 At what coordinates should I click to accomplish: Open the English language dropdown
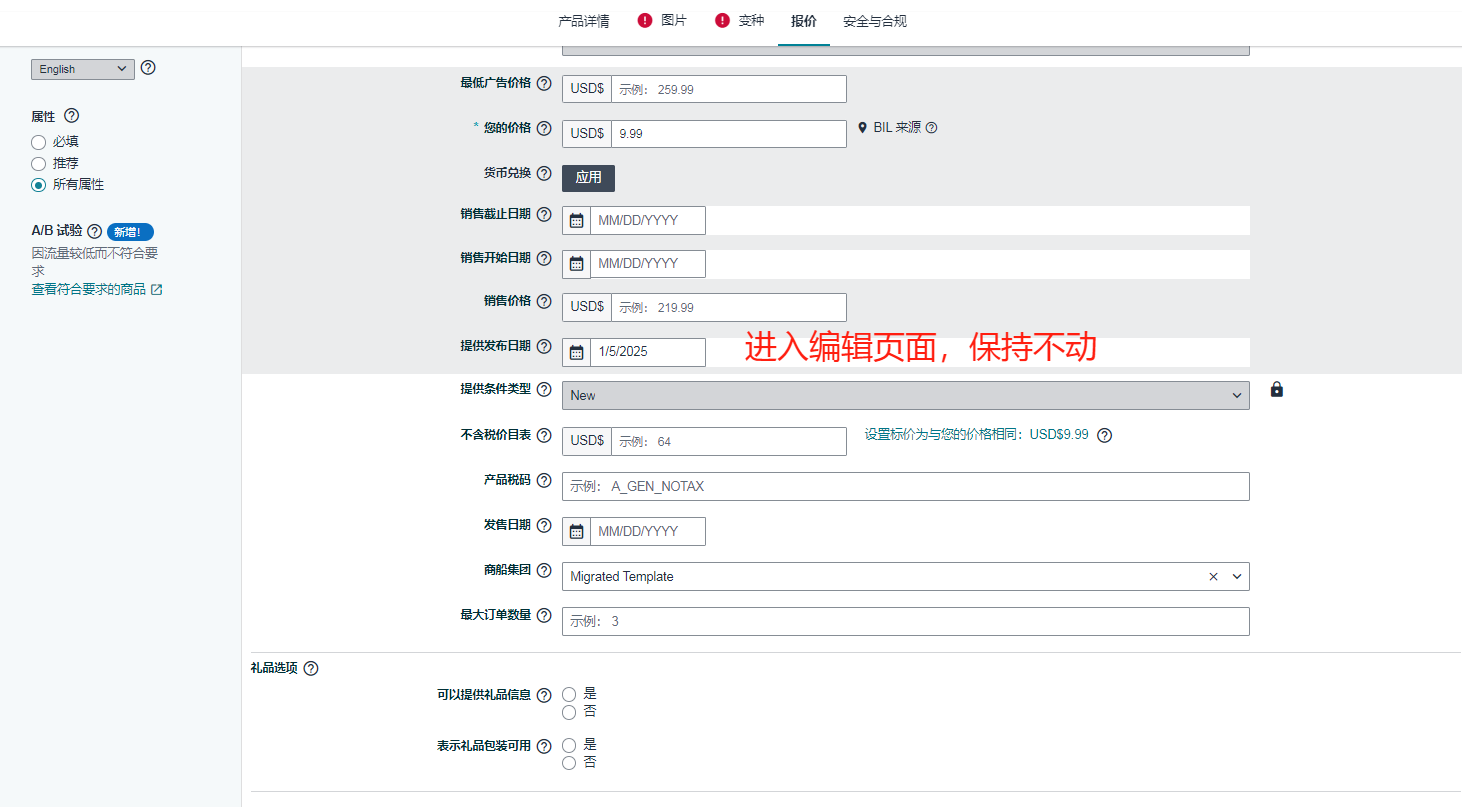tap(82, 69)
